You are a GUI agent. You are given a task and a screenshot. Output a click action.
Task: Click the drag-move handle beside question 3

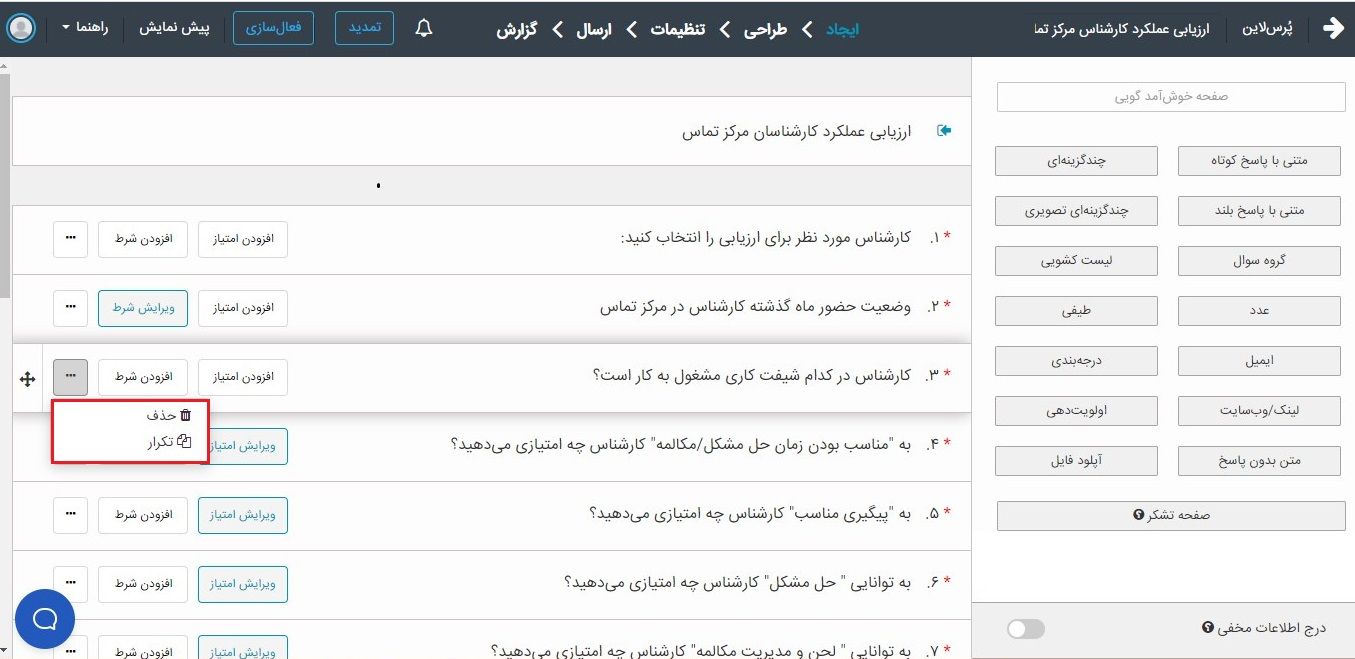pos(28,379)
